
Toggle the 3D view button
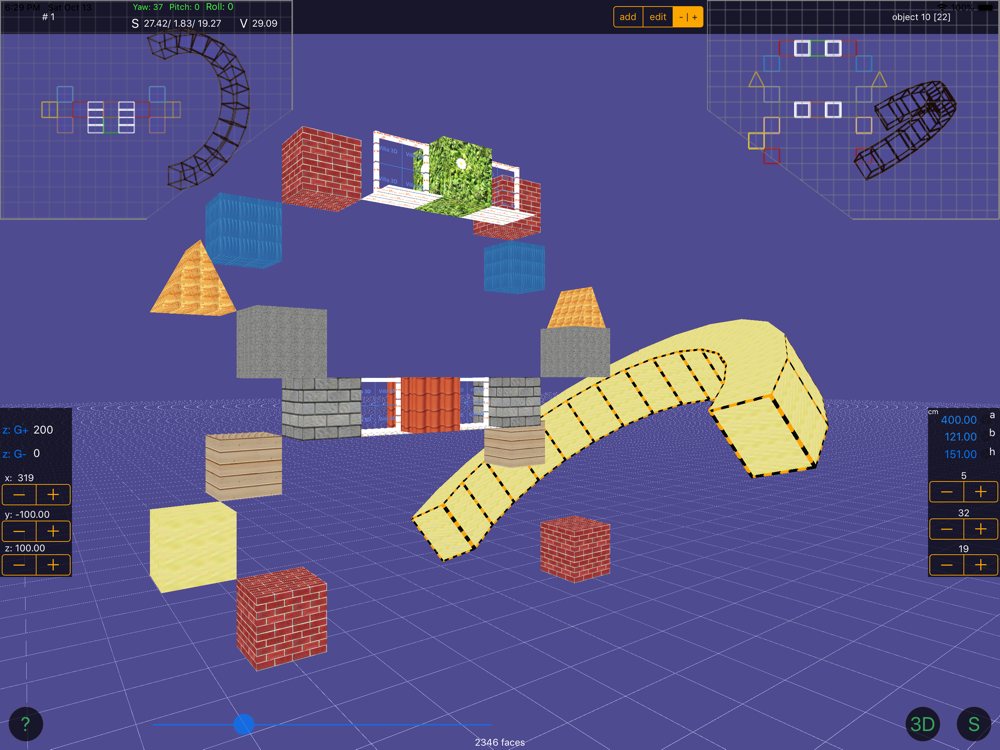coord(922,724)
